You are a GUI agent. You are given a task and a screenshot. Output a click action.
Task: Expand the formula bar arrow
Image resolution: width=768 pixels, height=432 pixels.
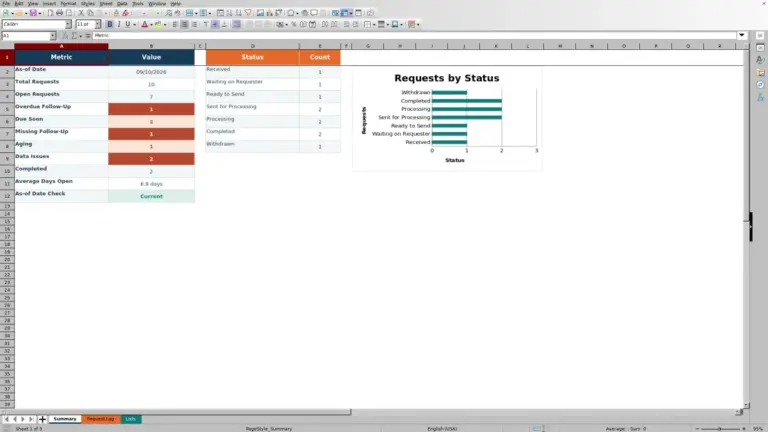[742, 35]
